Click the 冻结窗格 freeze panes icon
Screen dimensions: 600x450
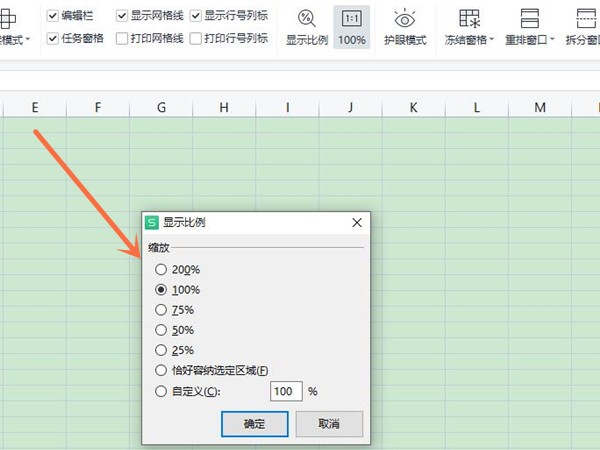pos(469,18)
